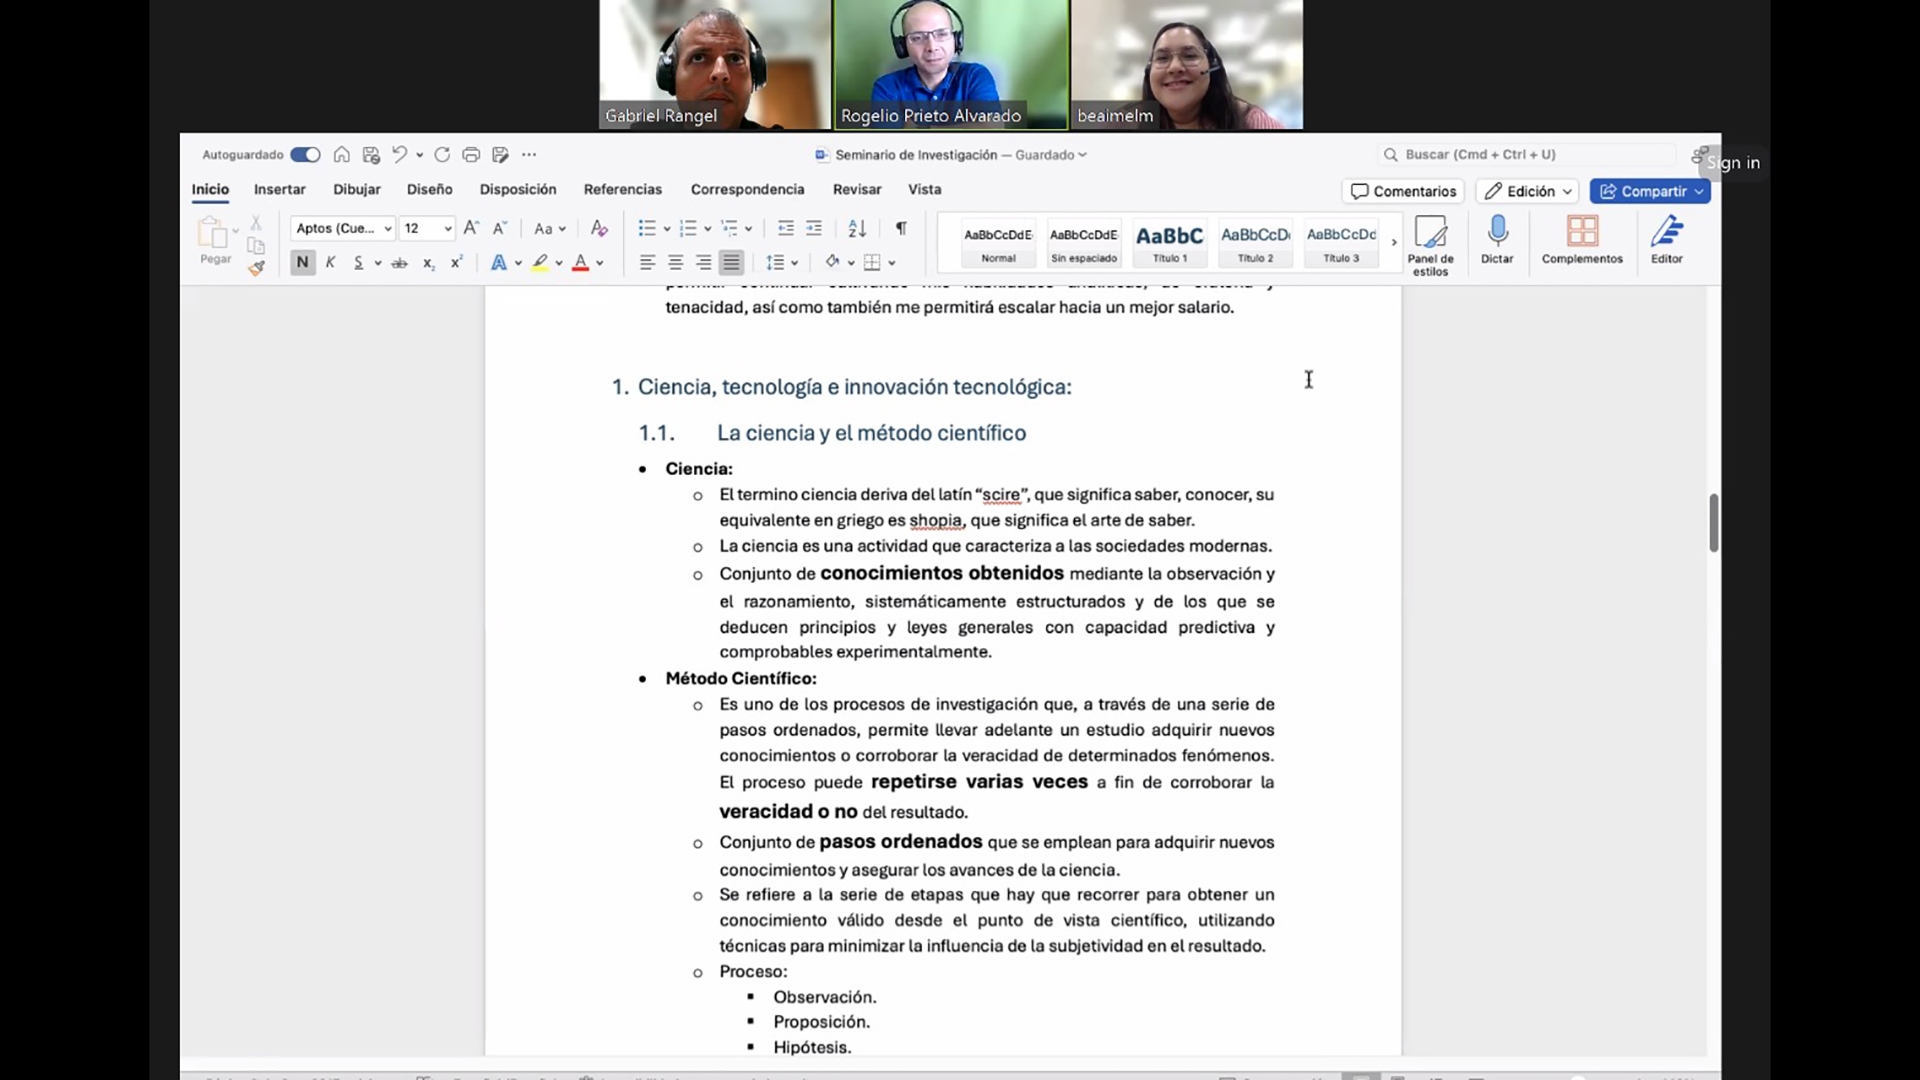Sort text with A-Z icon
Screen dimensions: 1920x1080
pos(857,229)
